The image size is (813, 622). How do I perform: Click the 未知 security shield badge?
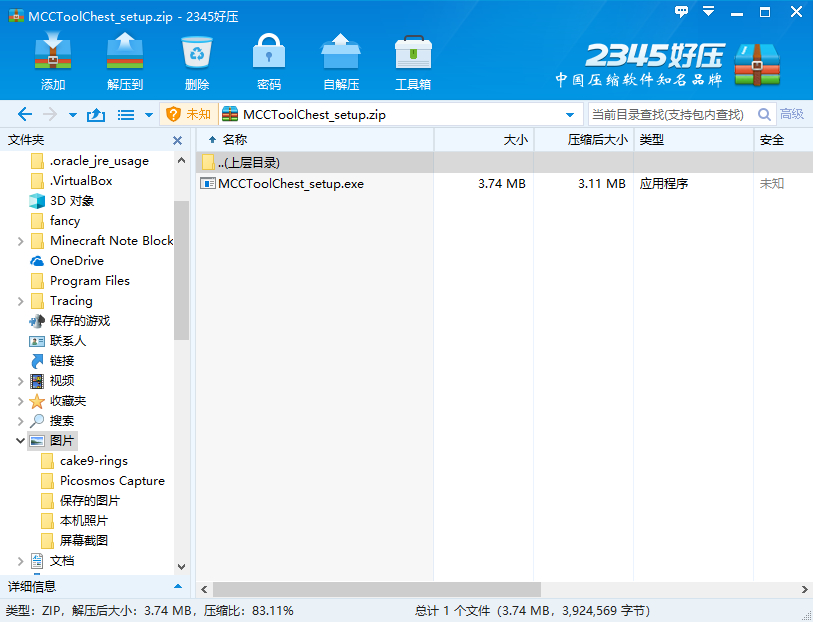coord(189,115)
